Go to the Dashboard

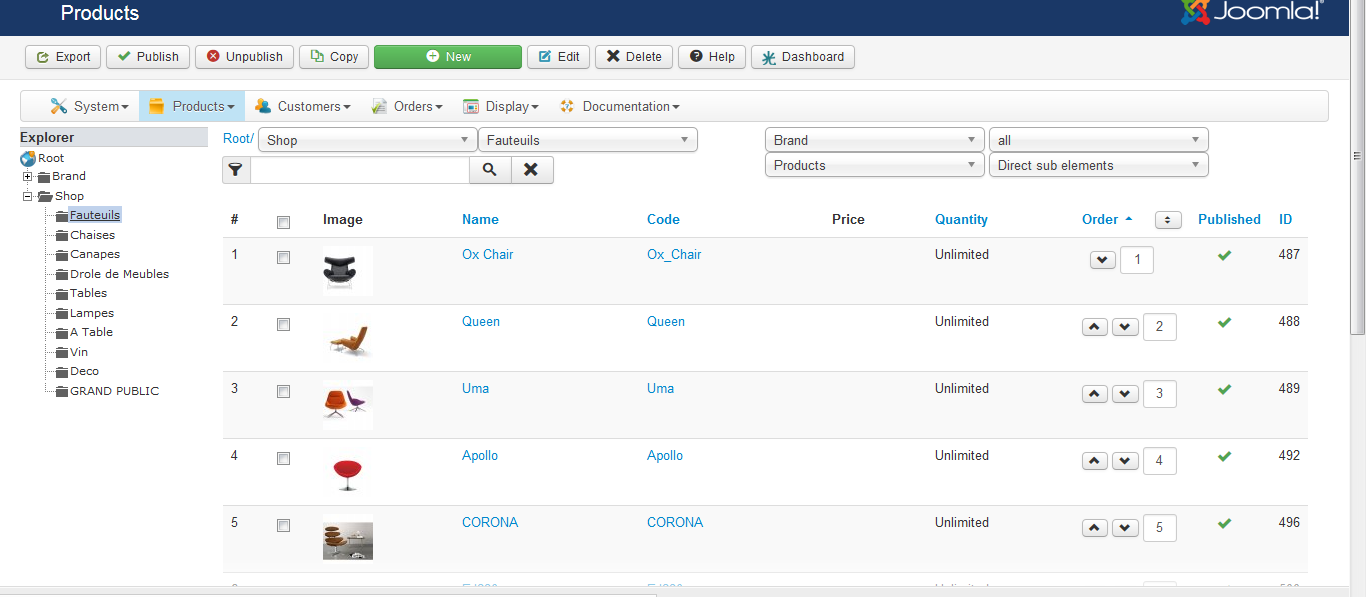point(803,57)
